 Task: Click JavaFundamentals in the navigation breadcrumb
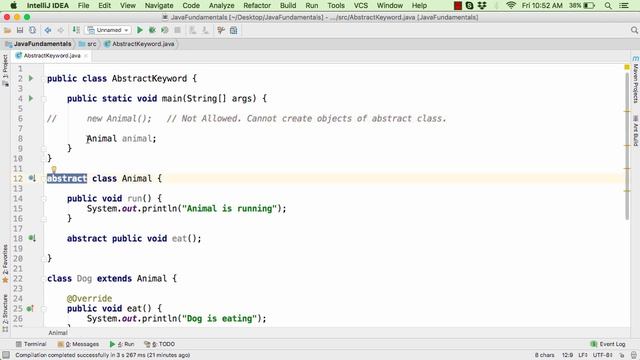(38, 44)
